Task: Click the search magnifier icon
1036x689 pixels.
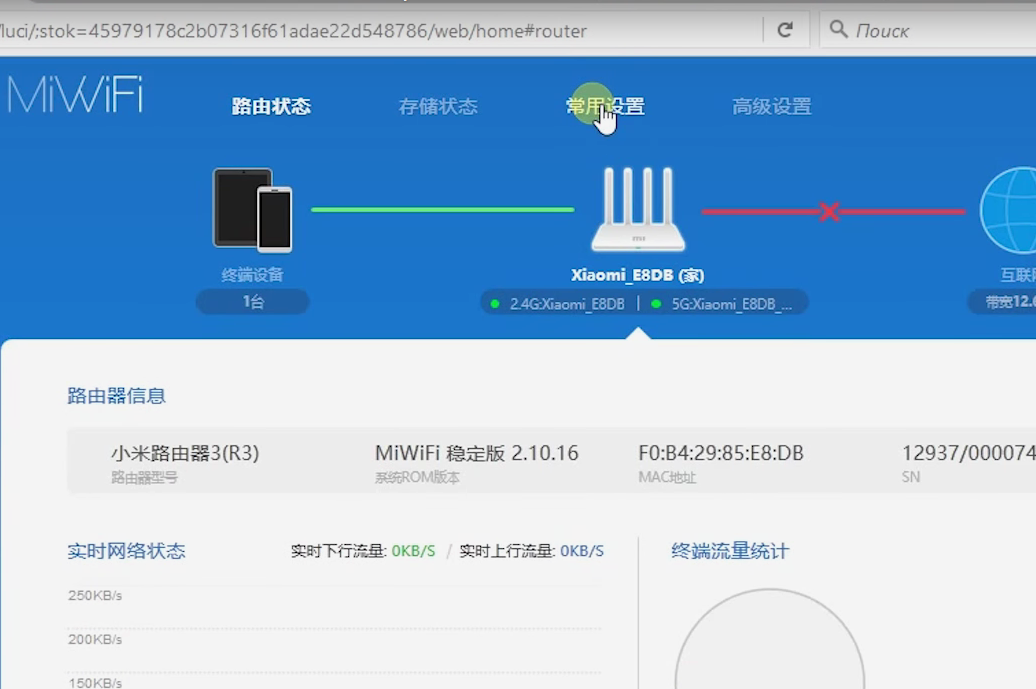Action: click(x=838, y=29)
